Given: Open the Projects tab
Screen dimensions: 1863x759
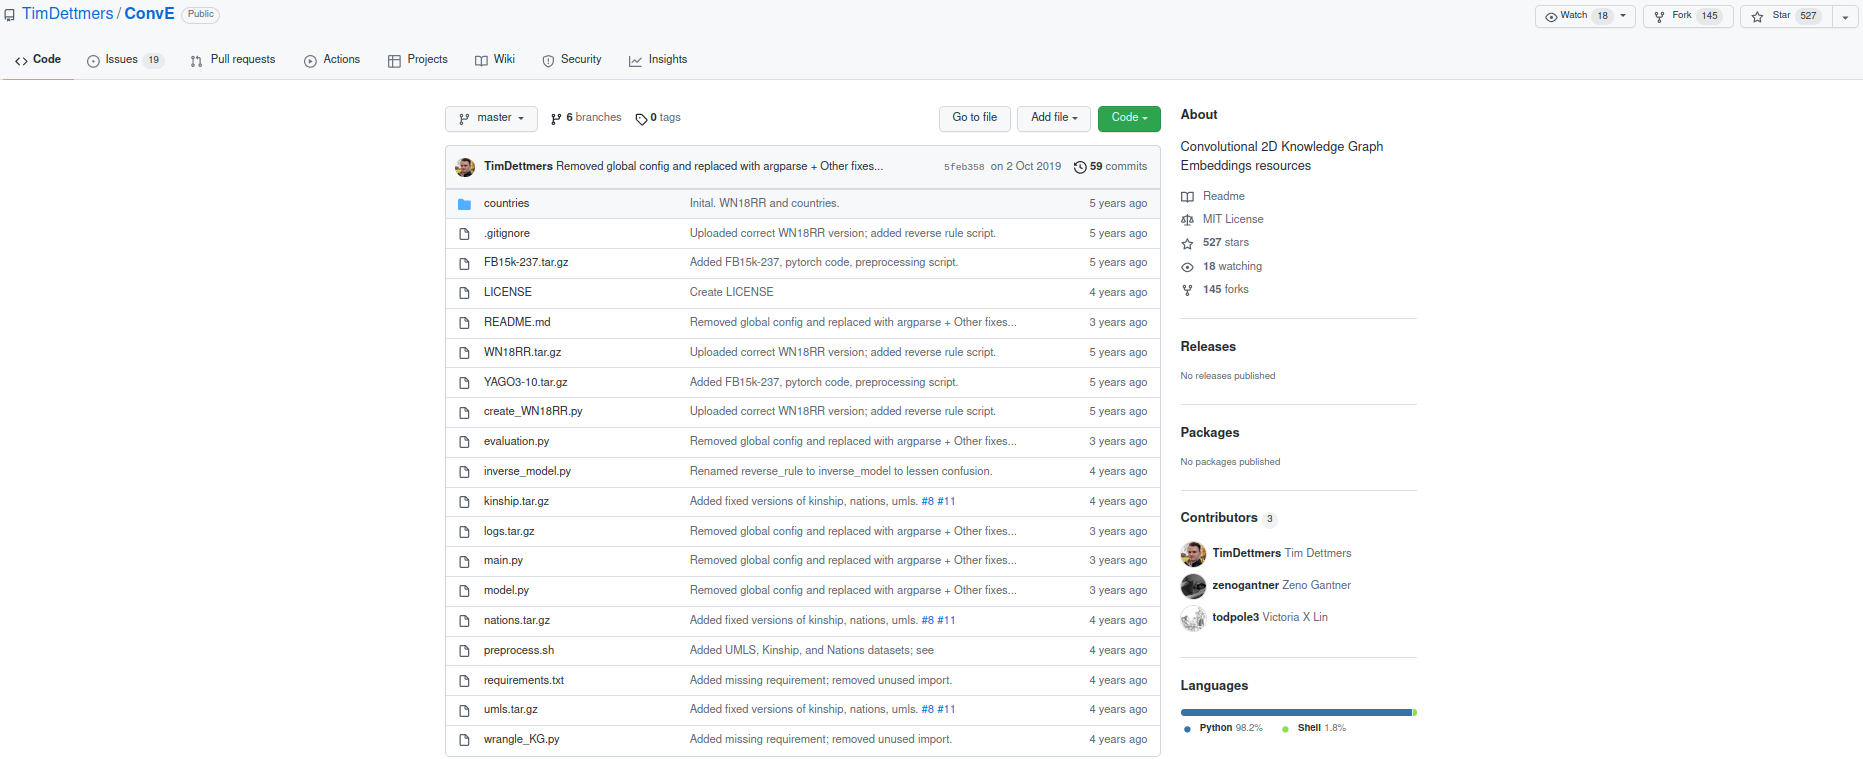Looking at the screenshot, I should 418,60.
